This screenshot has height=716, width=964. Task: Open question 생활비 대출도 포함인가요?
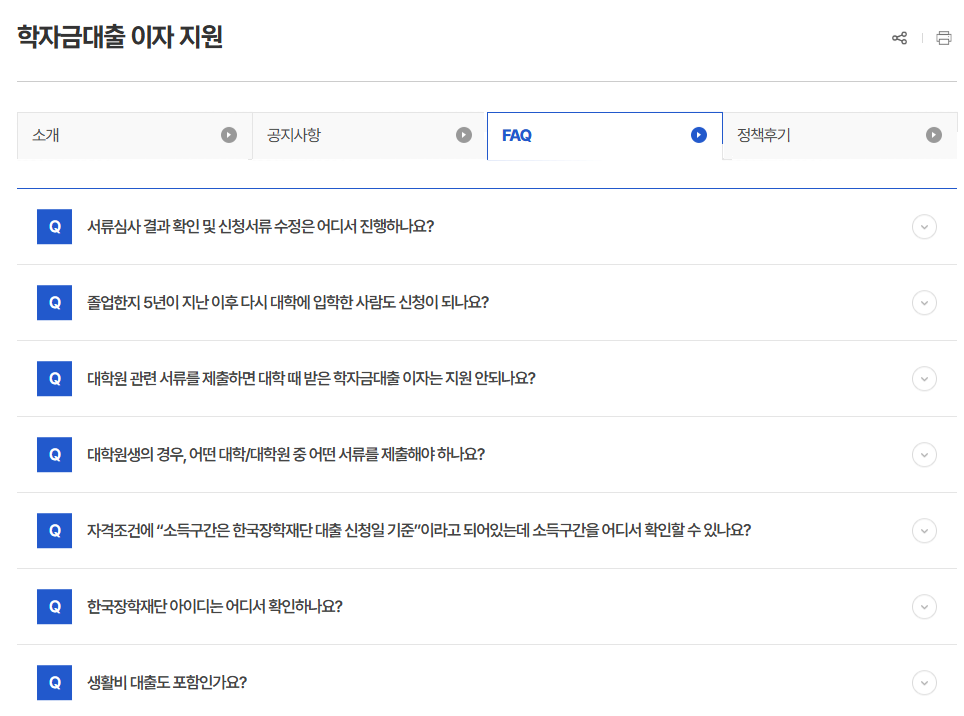point(167,682)
